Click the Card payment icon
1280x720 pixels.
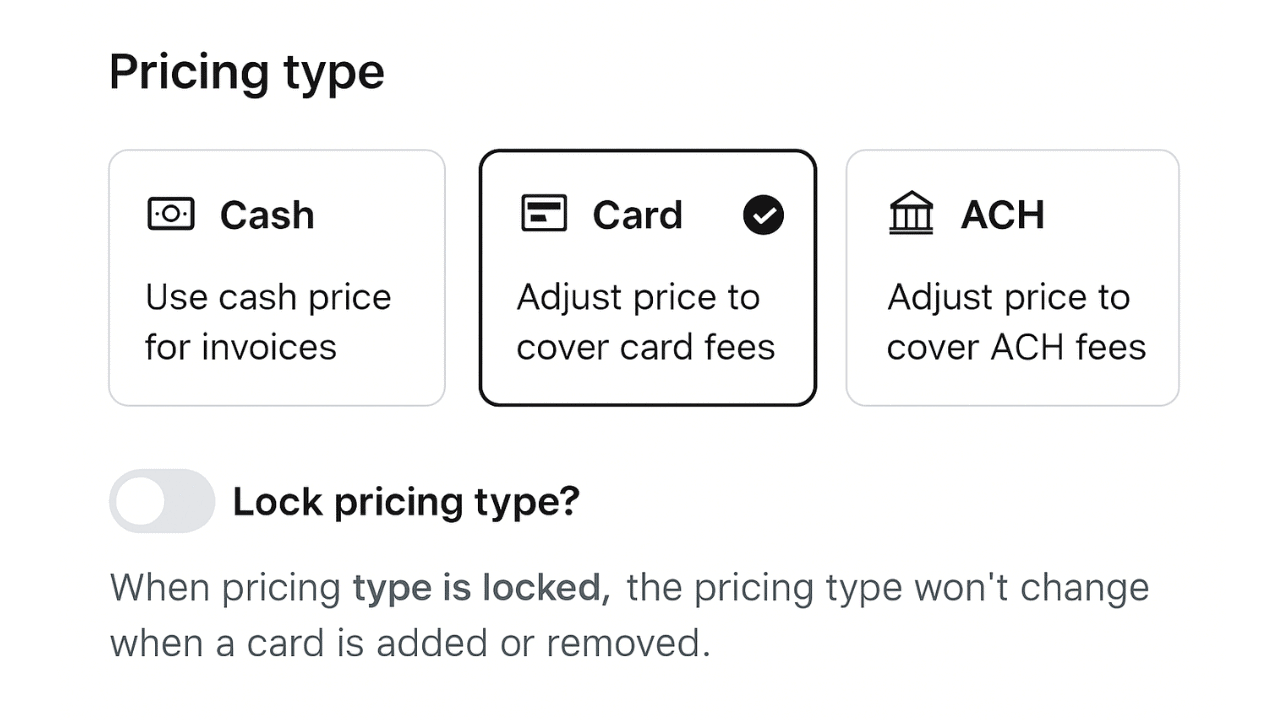[x=544, y=214]
